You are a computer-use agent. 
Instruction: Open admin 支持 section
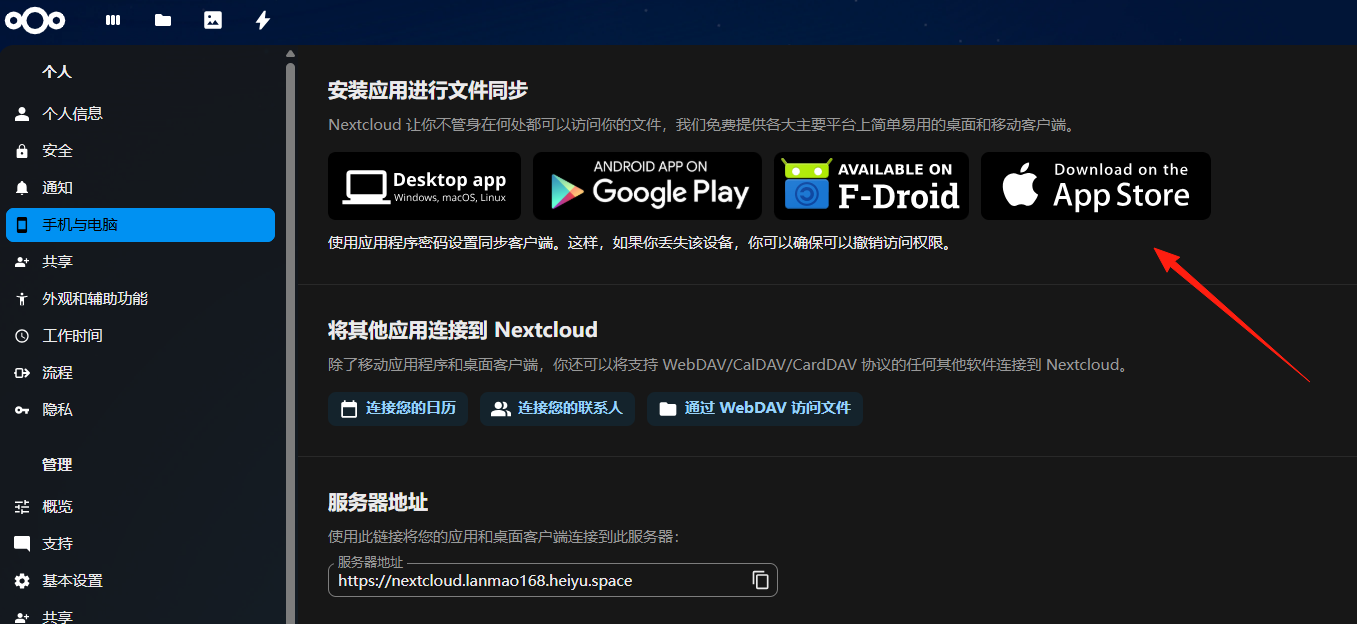(x=140, y=544)
